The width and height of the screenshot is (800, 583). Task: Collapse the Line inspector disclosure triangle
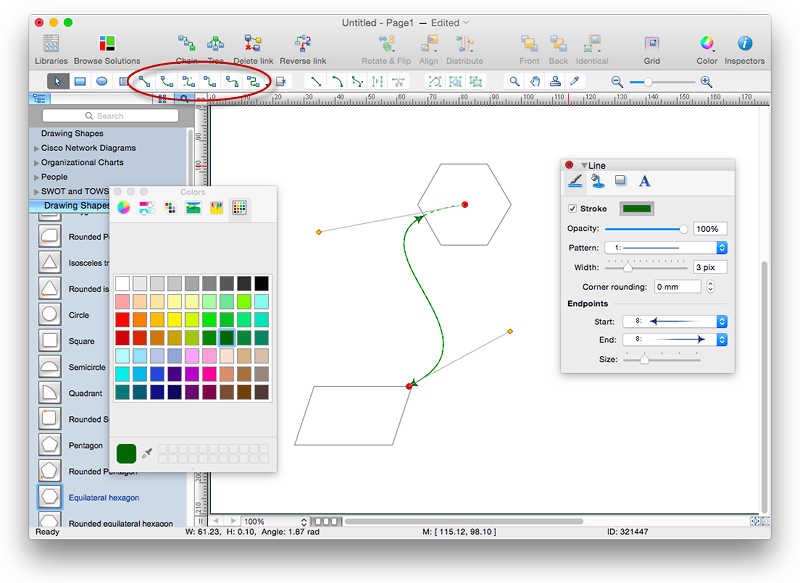tap(585, 165)
